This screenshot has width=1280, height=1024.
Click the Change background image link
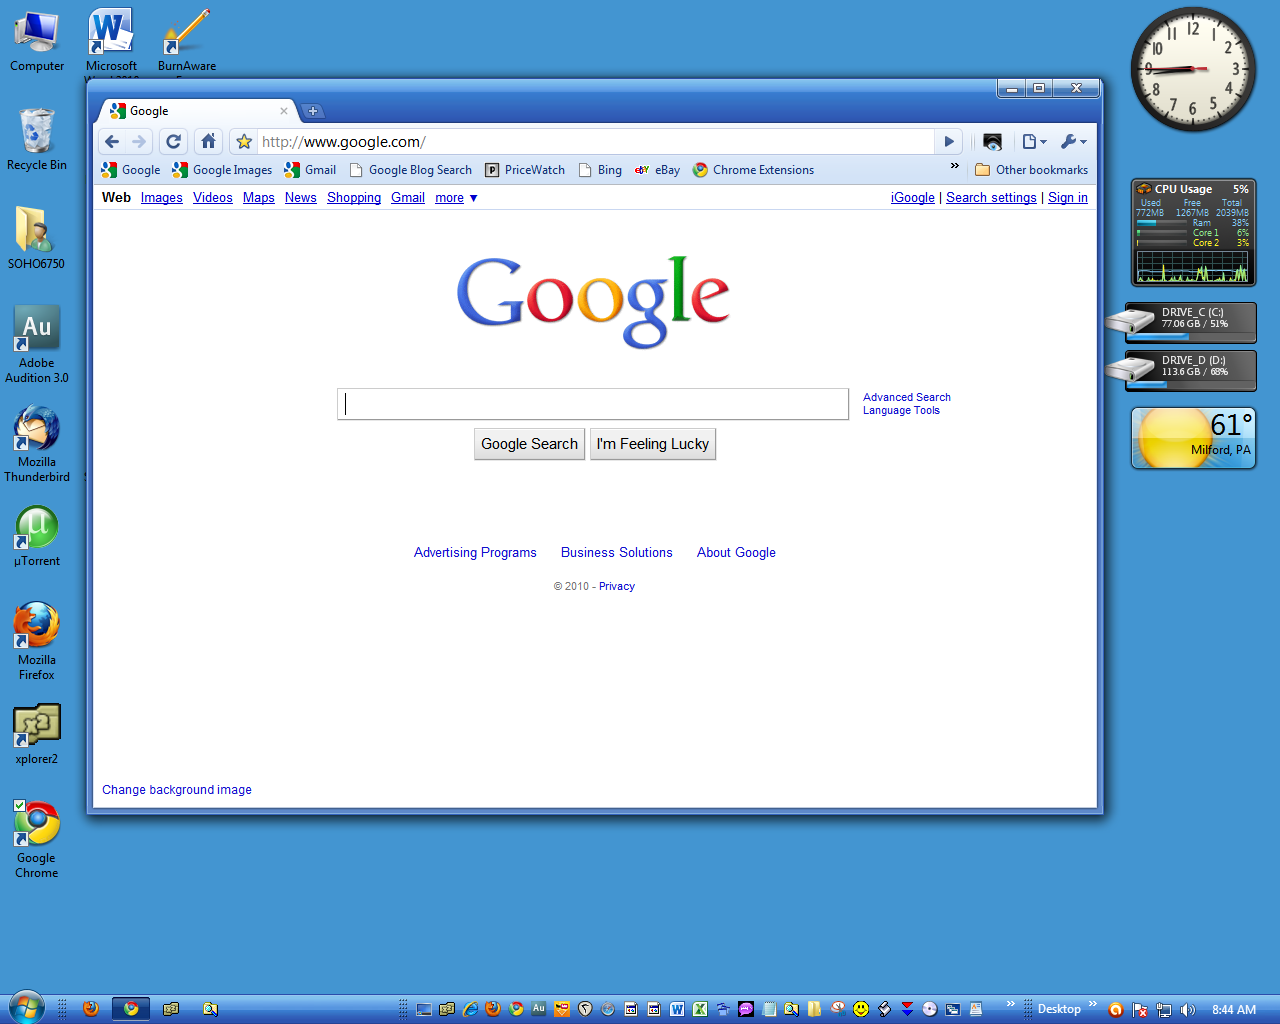click(x=177, y=790)
